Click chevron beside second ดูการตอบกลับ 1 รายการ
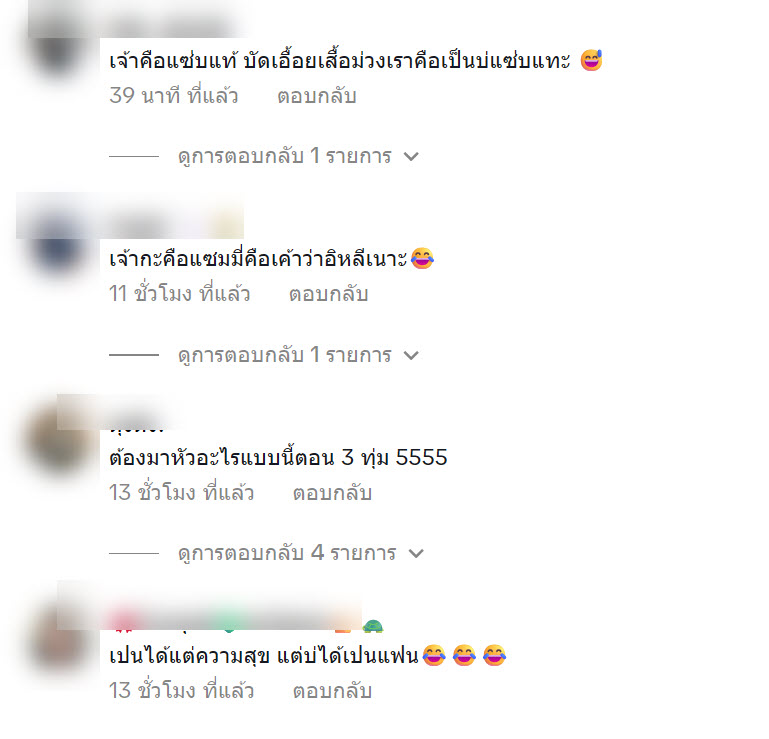Viewport: 769px width, 739px height. pos(411,355)
